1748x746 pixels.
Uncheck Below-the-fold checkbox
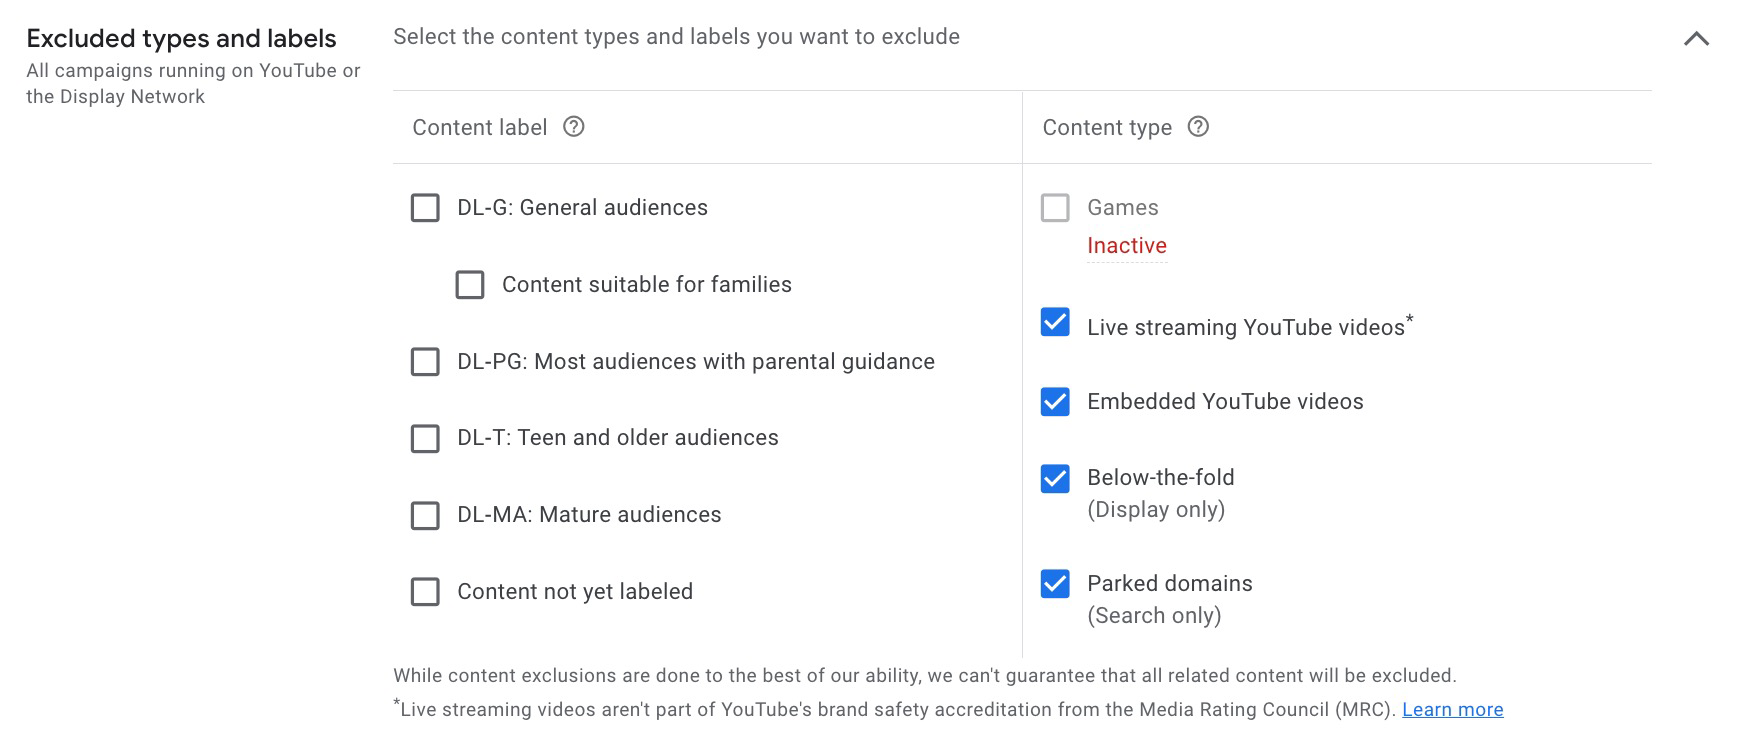pos(1055,478)
